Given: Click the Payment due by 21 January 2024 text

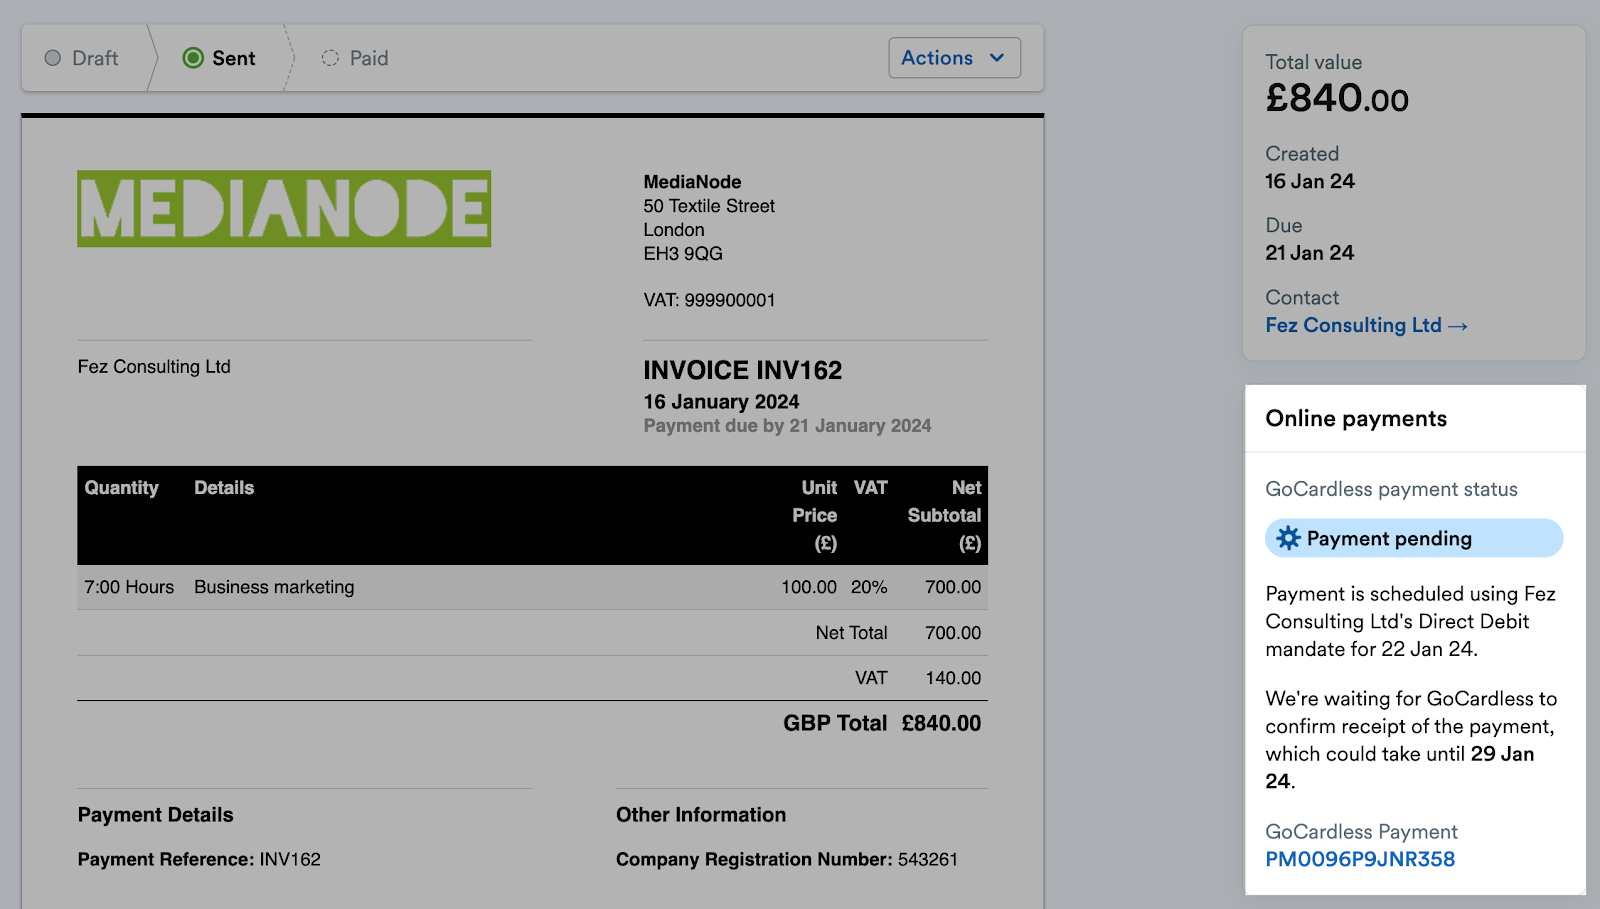Looking at the screenshot, I should (x=787, y=426).
